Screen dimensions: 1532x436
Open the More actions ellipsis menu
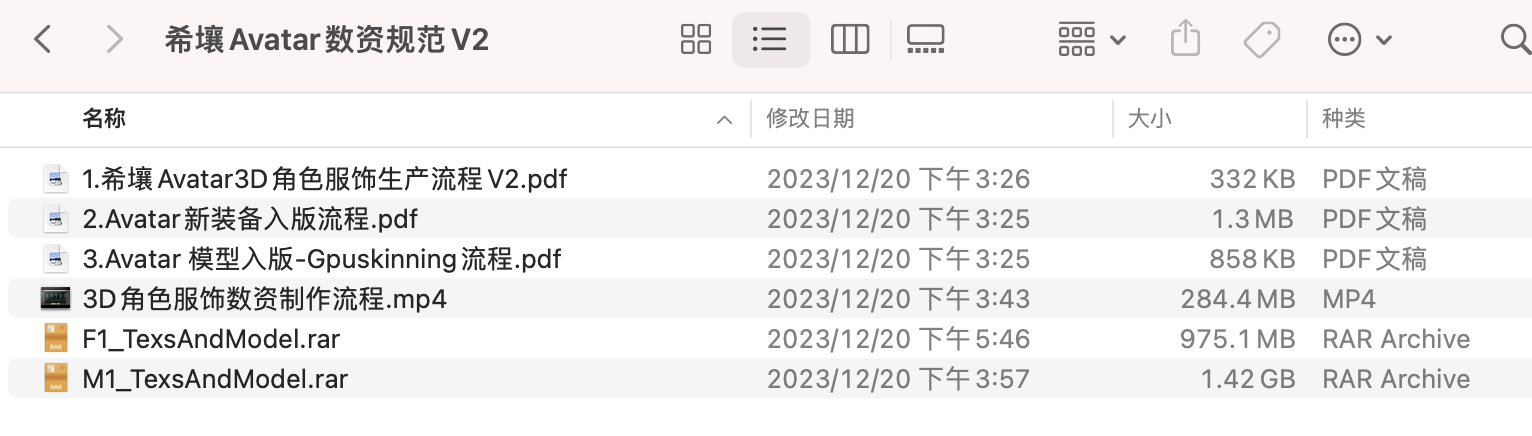1359,40
